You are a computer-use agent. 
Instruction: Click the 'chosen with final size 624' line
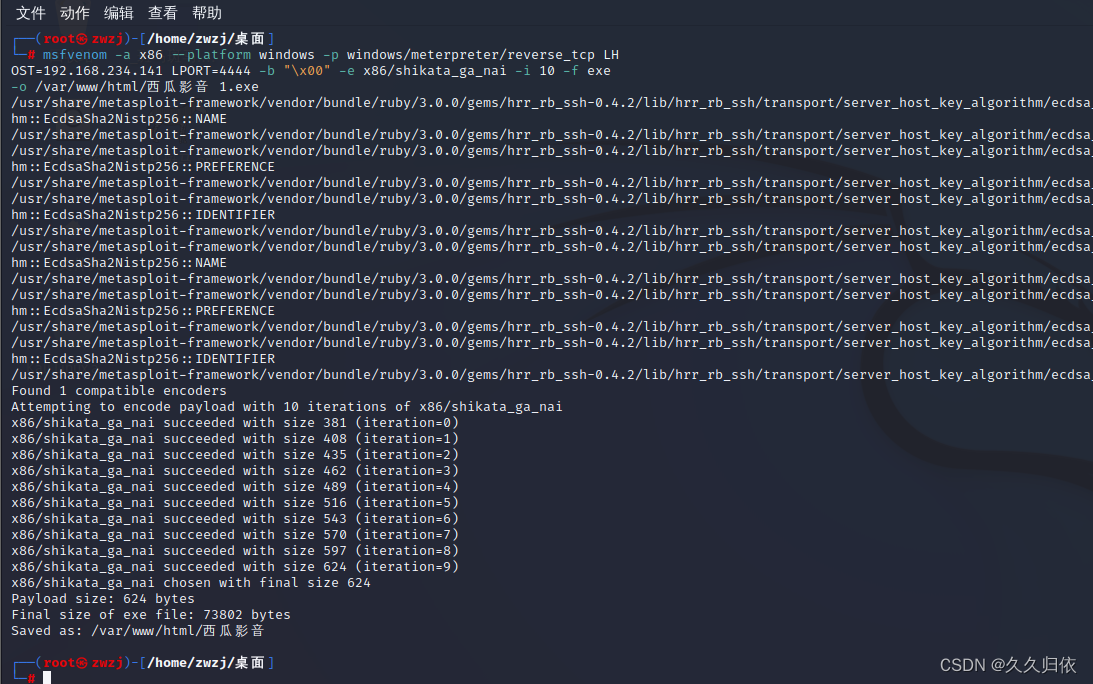click(x=191, y=583)
